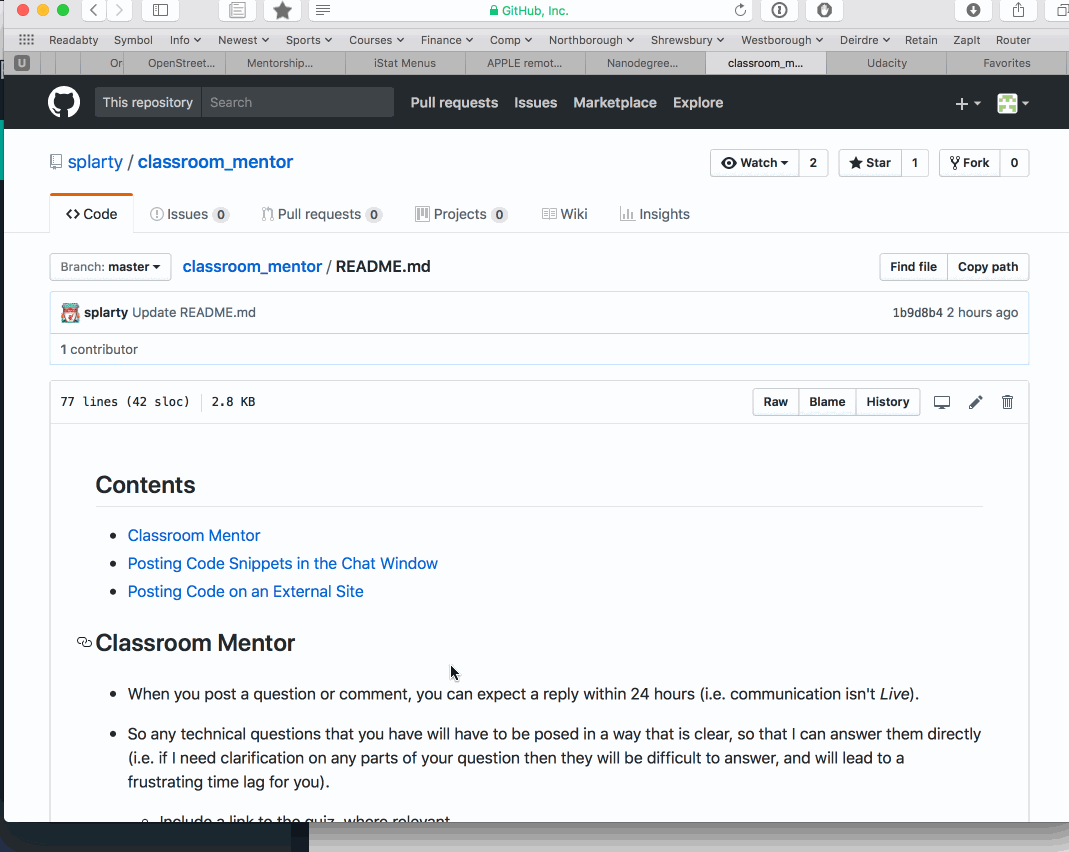Open bookmarks grid icon in favorites bar
Viewport: 1069px width, 852px height.
click(x=27, y=40)
